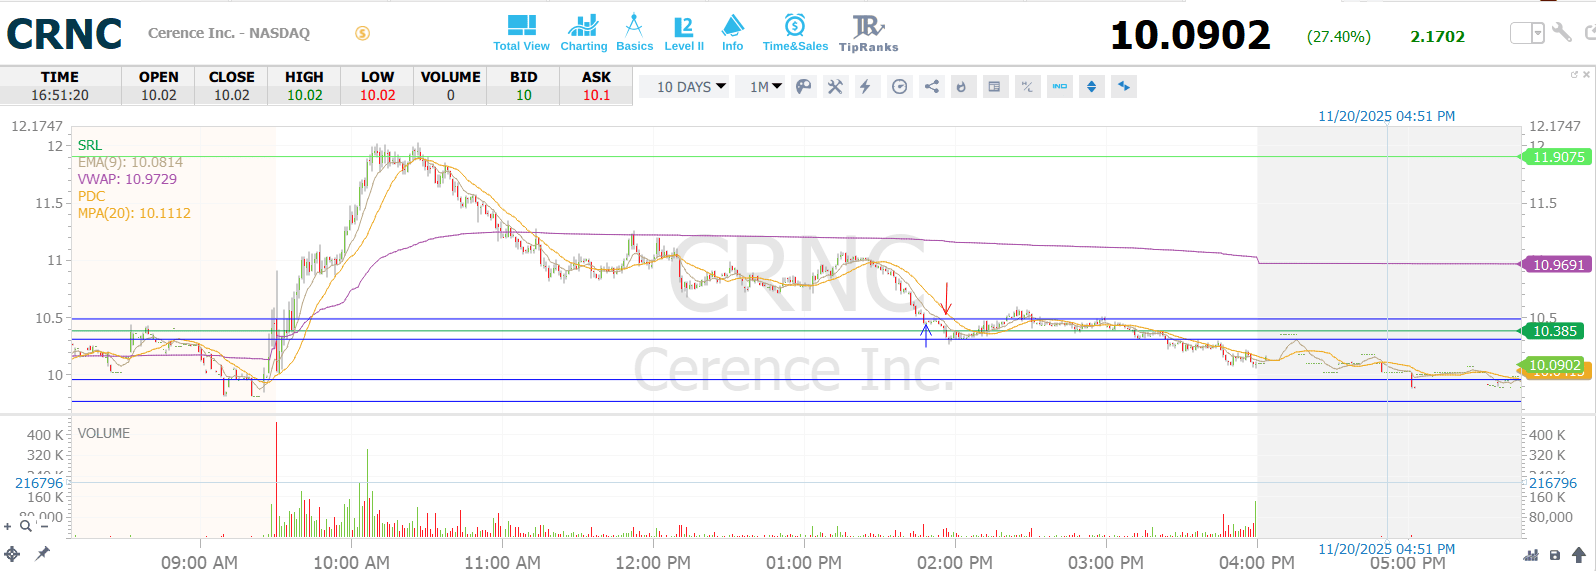
Task: Toggle the flame icon in chart toolbar
Action: (962, 87)
